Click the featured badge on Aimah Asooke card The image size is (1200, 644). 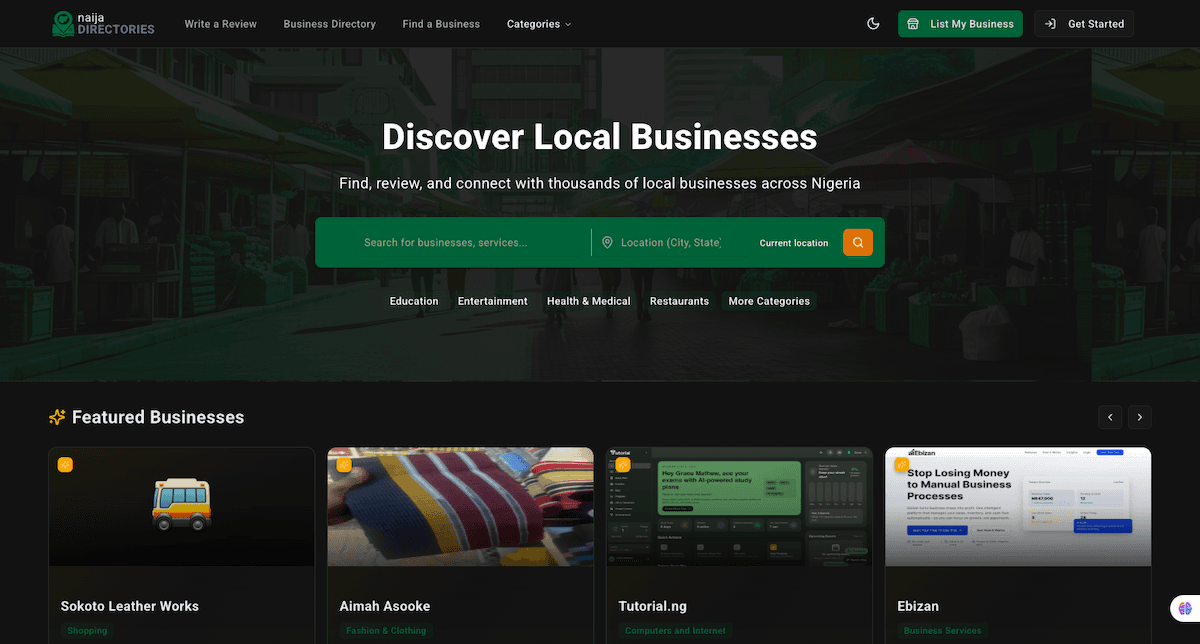click(344, 464)
